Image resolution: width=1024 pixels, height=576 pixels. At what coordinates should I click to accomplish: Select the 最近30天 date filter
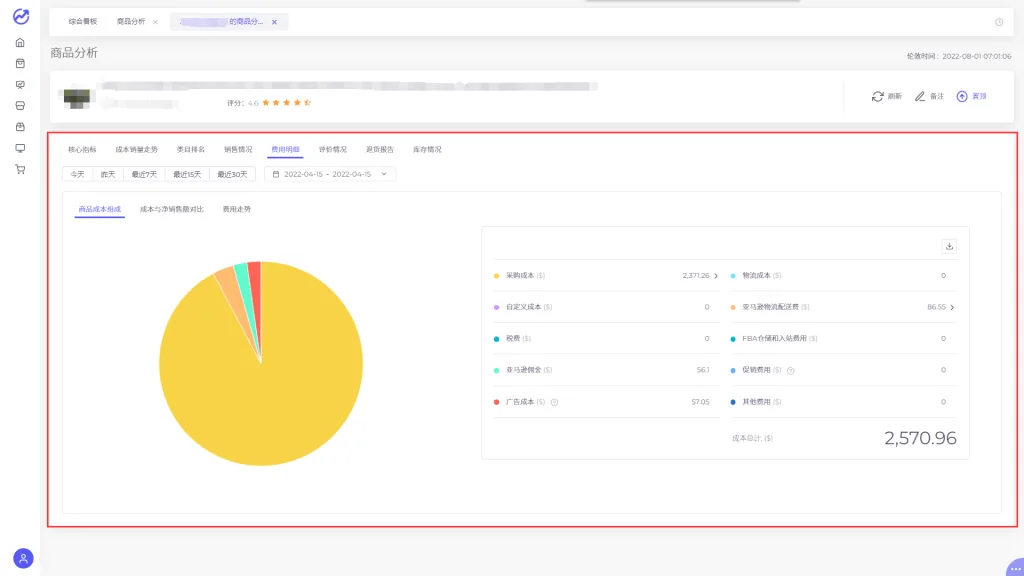(232, 174)
